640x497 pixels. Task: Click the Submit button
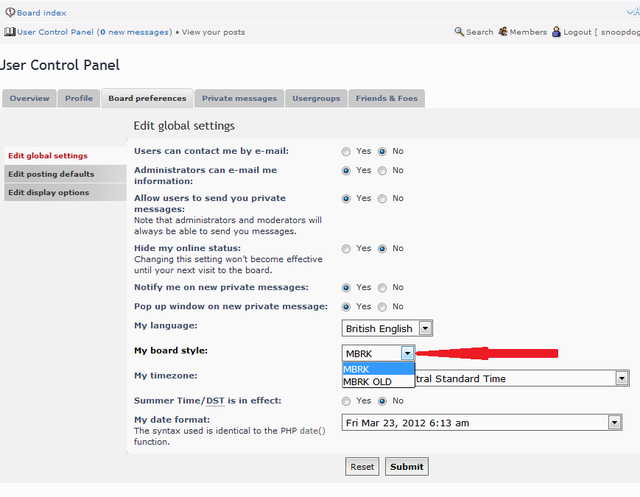407,466
